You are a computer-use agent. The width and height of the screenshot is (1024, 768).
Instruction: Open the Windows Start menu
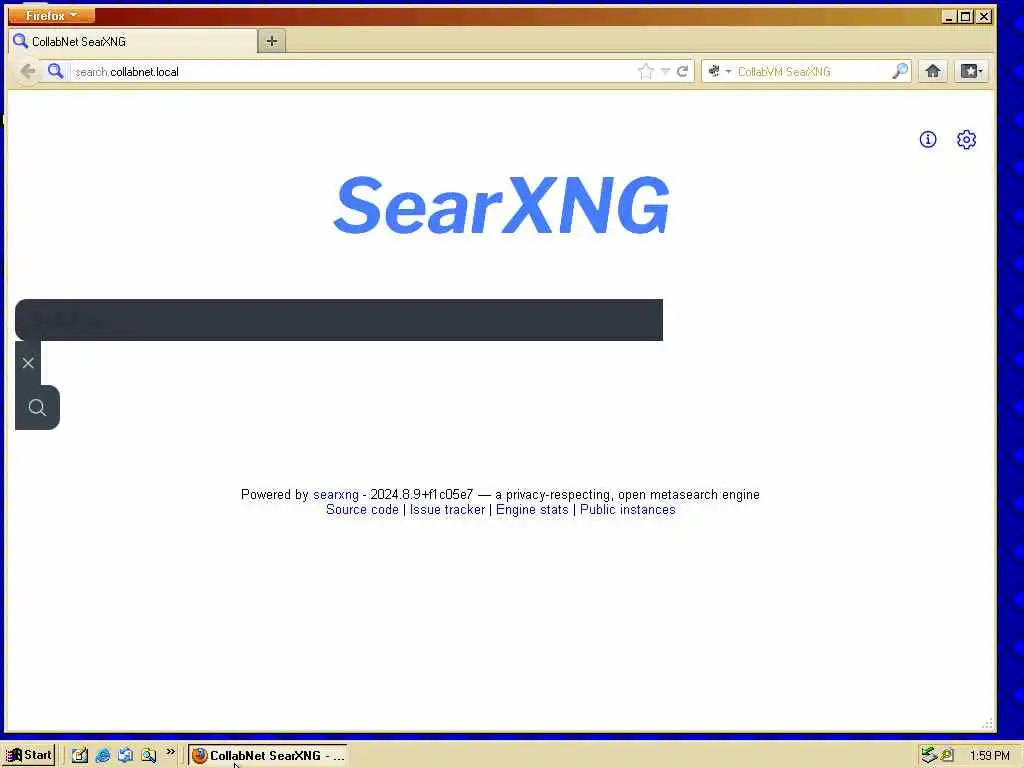pos(29,755)
